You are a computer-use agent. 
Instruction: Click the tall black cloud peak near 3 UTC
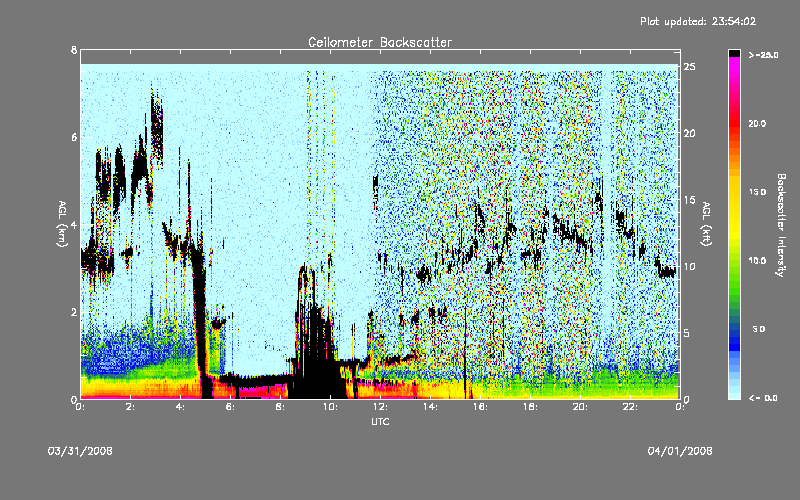tap(157, 125)
